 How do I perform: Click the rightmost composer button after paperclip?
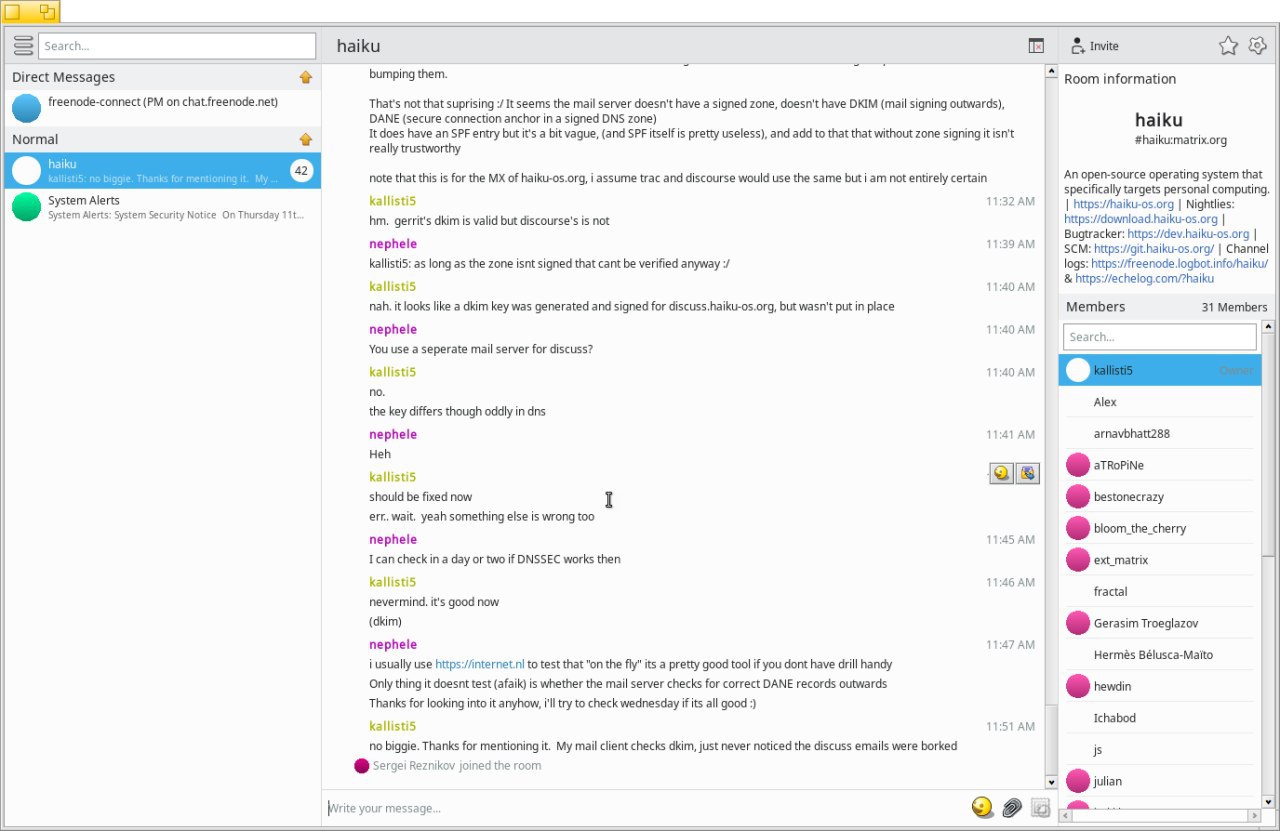(x=1040, y=807)
